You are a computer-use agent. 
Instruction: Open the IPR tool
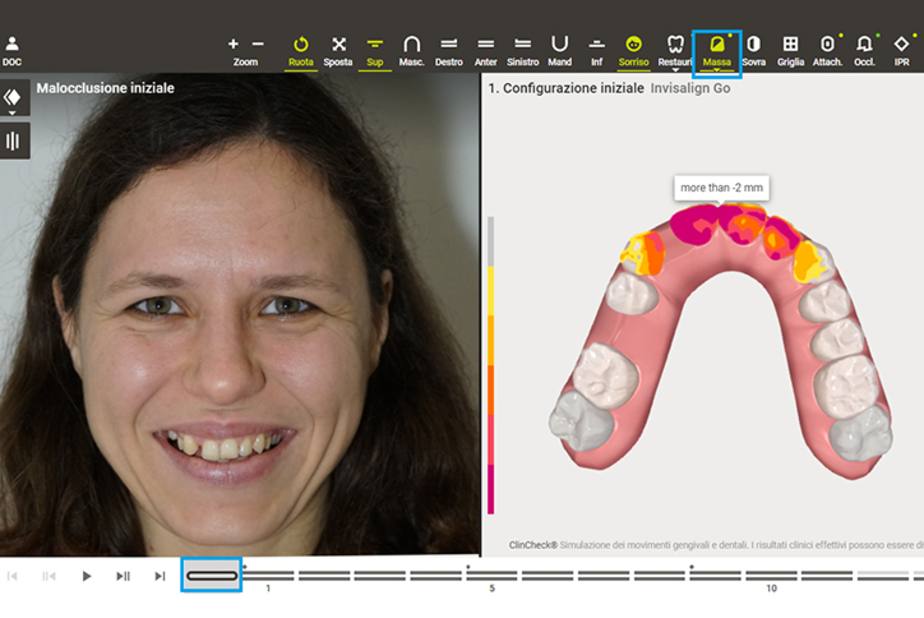pyautogui.click(x=899, y=45)
